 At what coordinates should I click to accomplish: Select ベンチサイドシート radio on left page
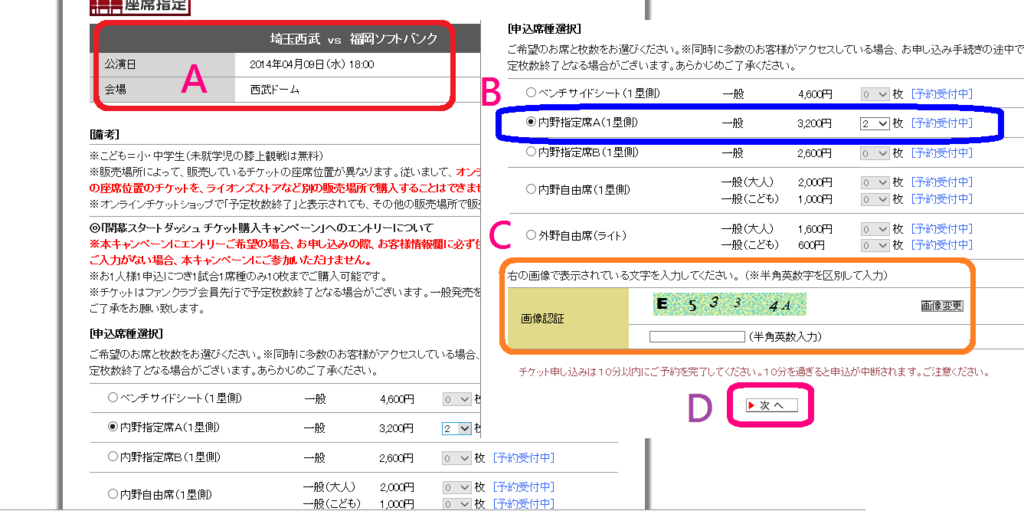(x=113, y=397)
